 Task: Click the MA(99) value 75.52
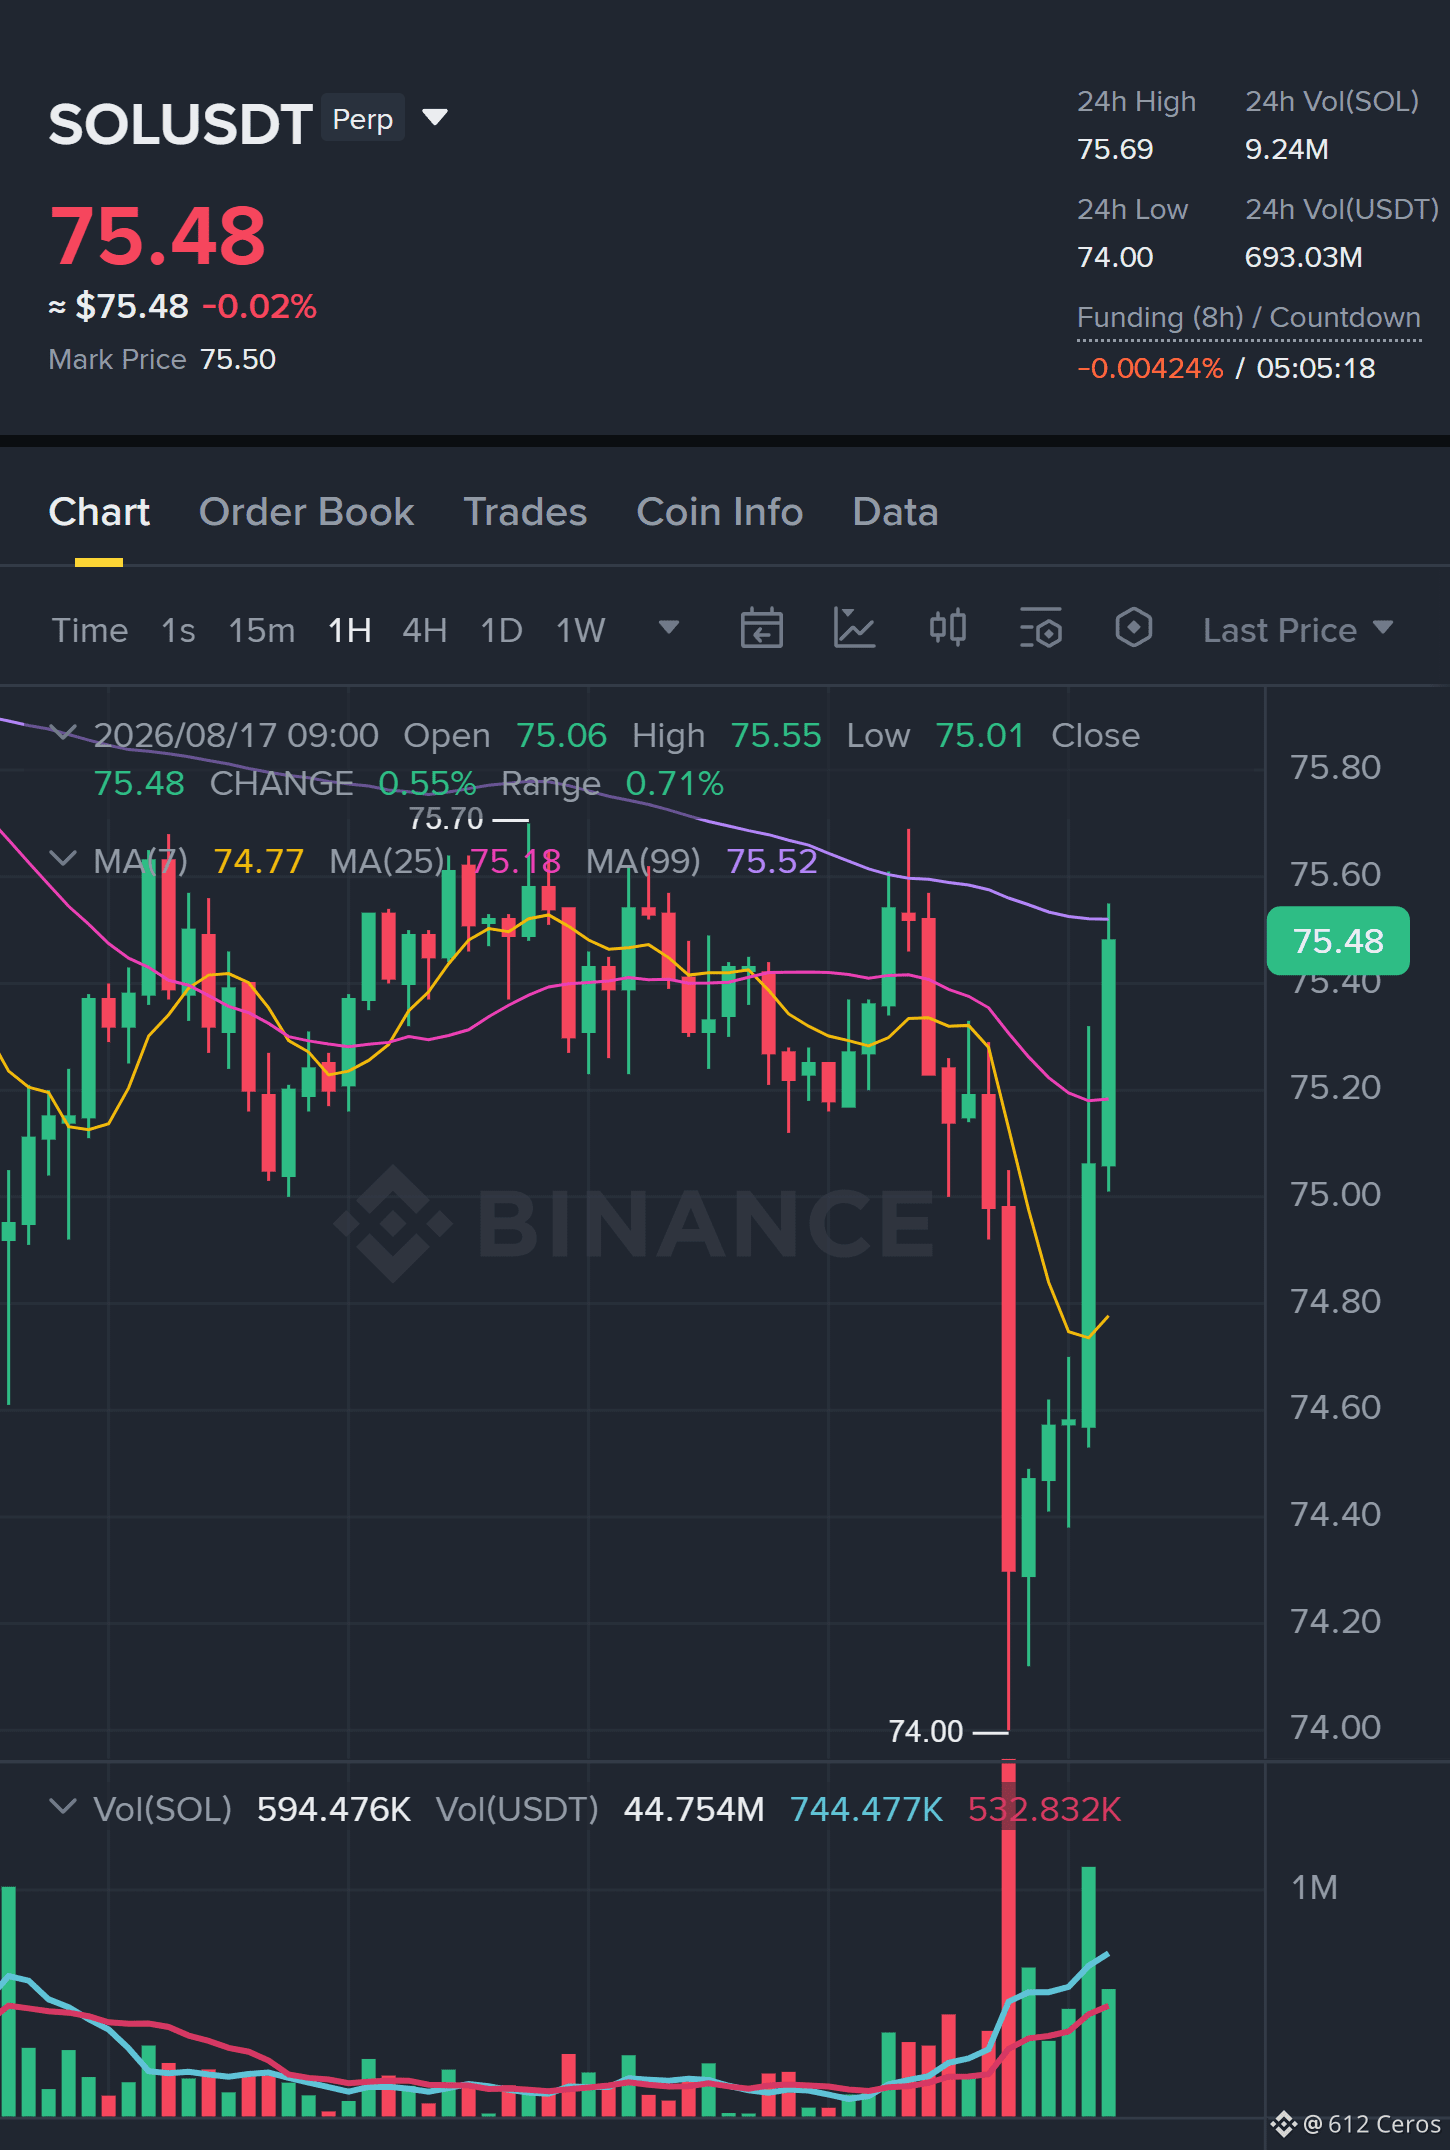tap(772, 861)
